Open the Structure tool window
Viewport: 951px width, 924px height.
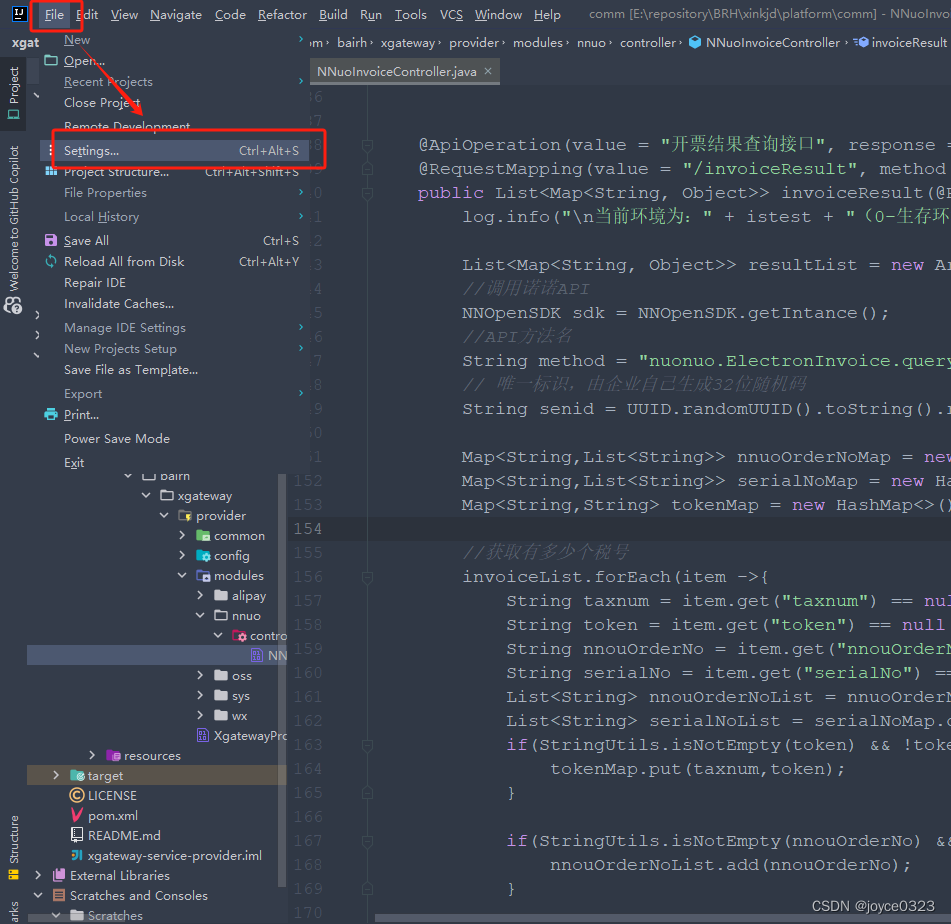point(13,847)
